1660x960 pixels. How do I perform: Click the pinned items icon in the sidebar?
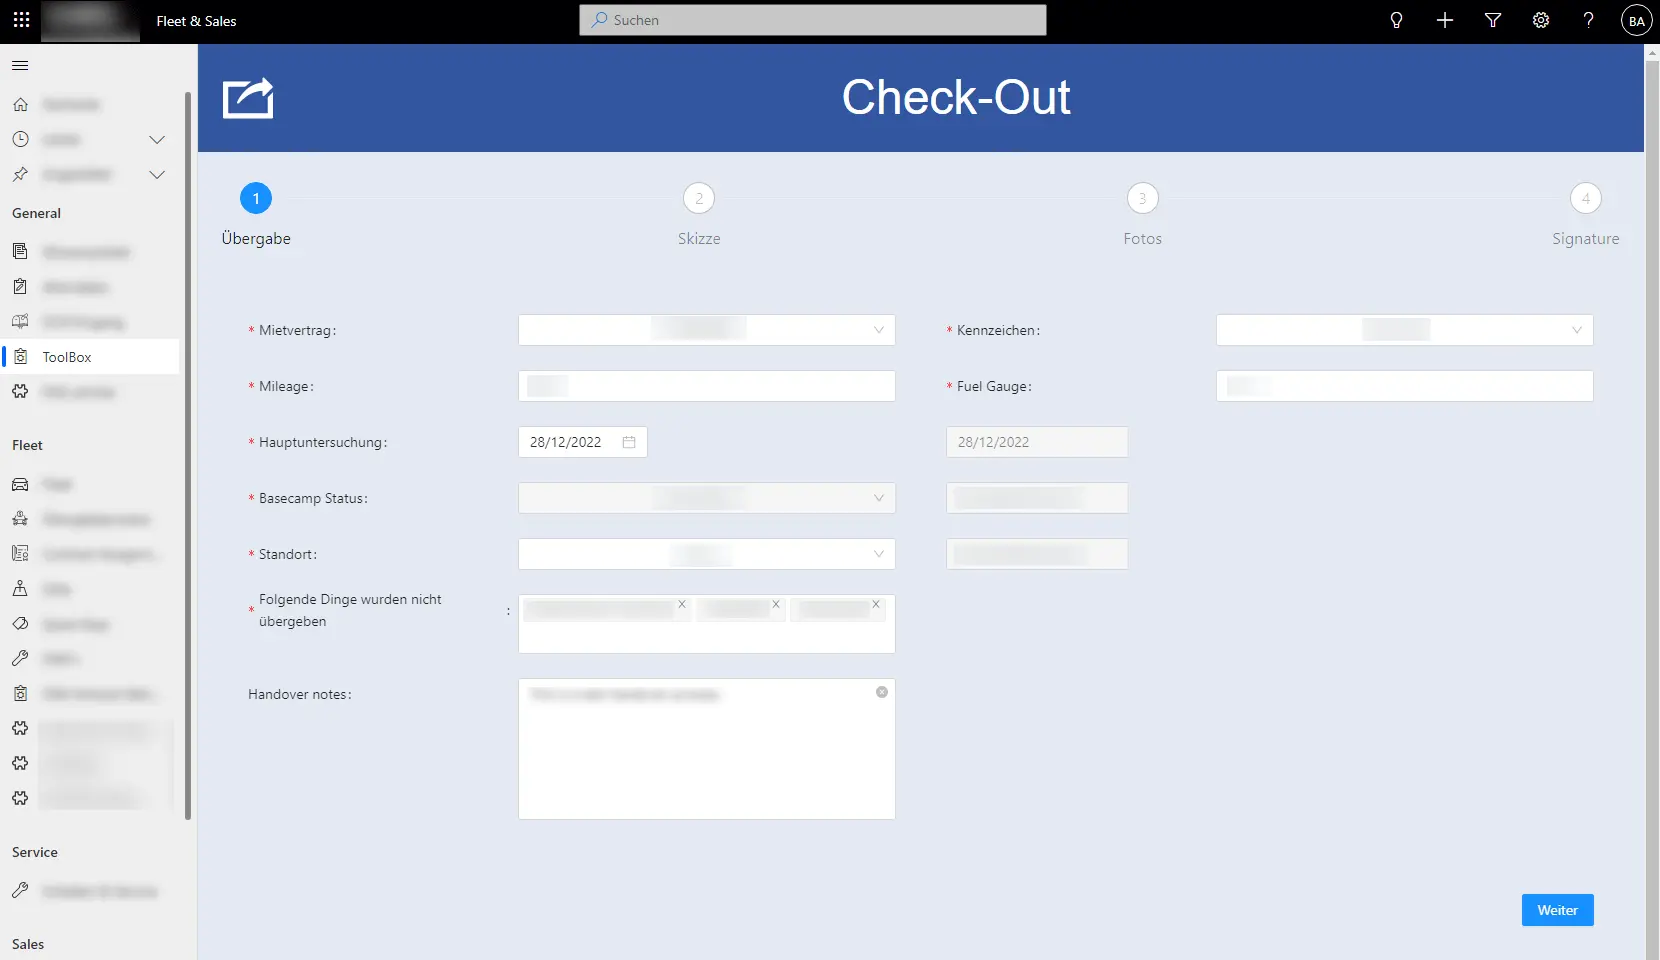[x=19, y=174]
